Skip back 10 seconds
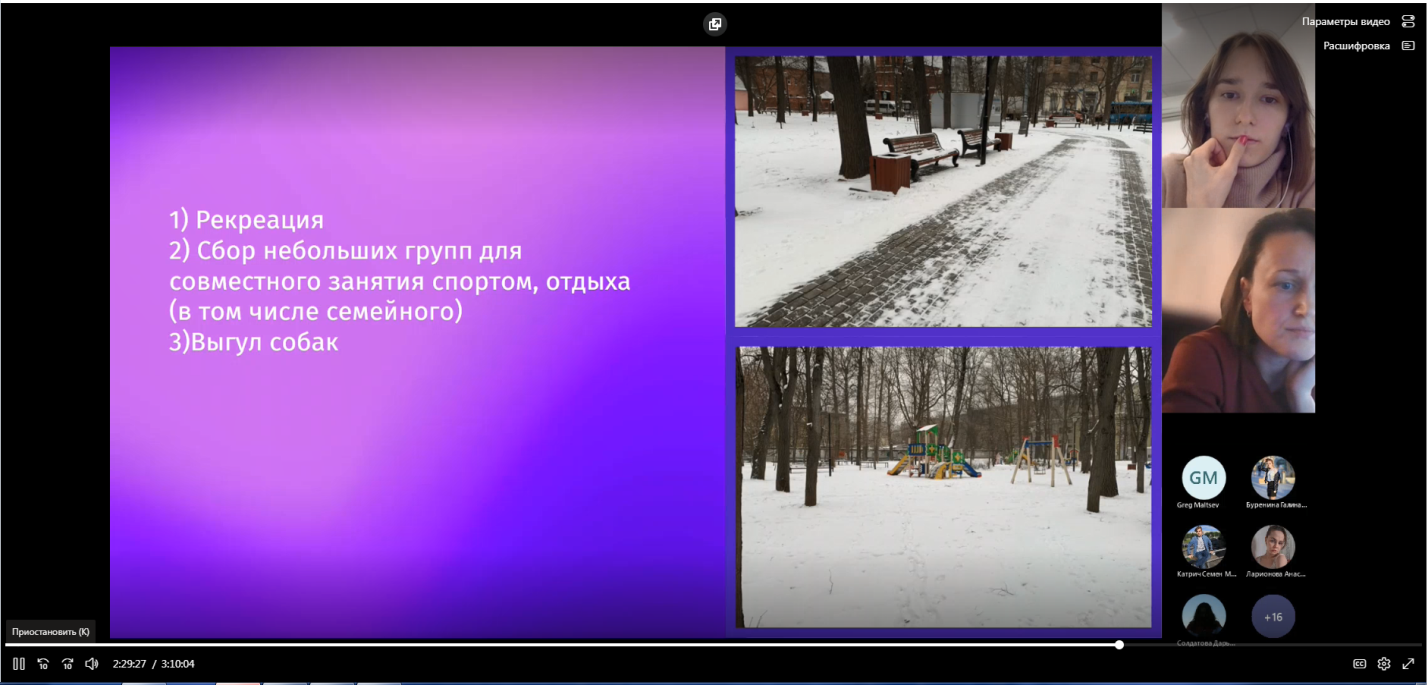1428x685 pixels. pyautogui.click(x=43, y=663)
